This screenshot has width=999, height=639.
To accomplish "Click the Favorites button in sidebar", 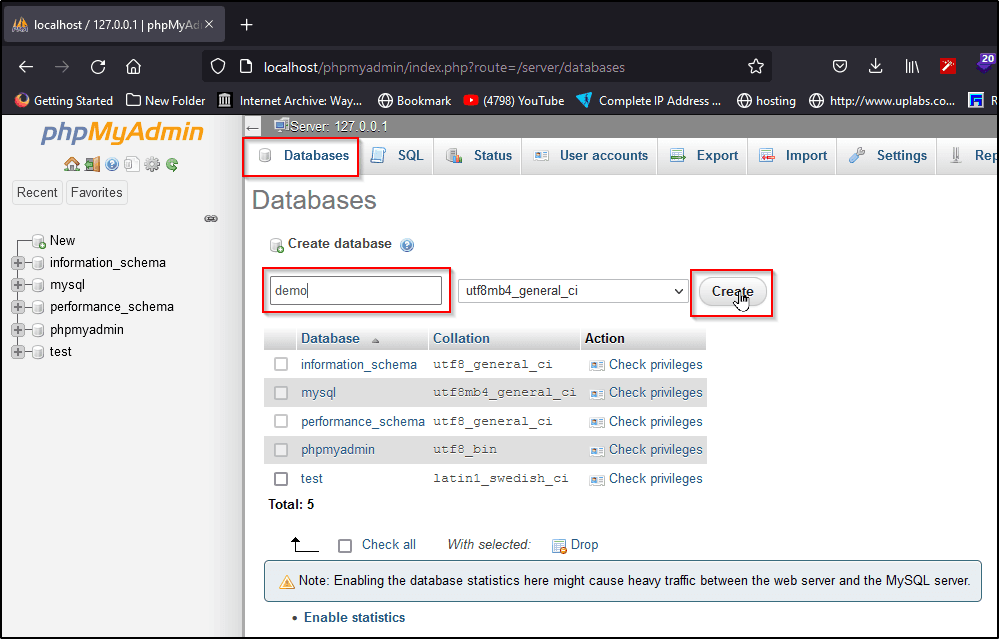I will (x=97, y=192).
